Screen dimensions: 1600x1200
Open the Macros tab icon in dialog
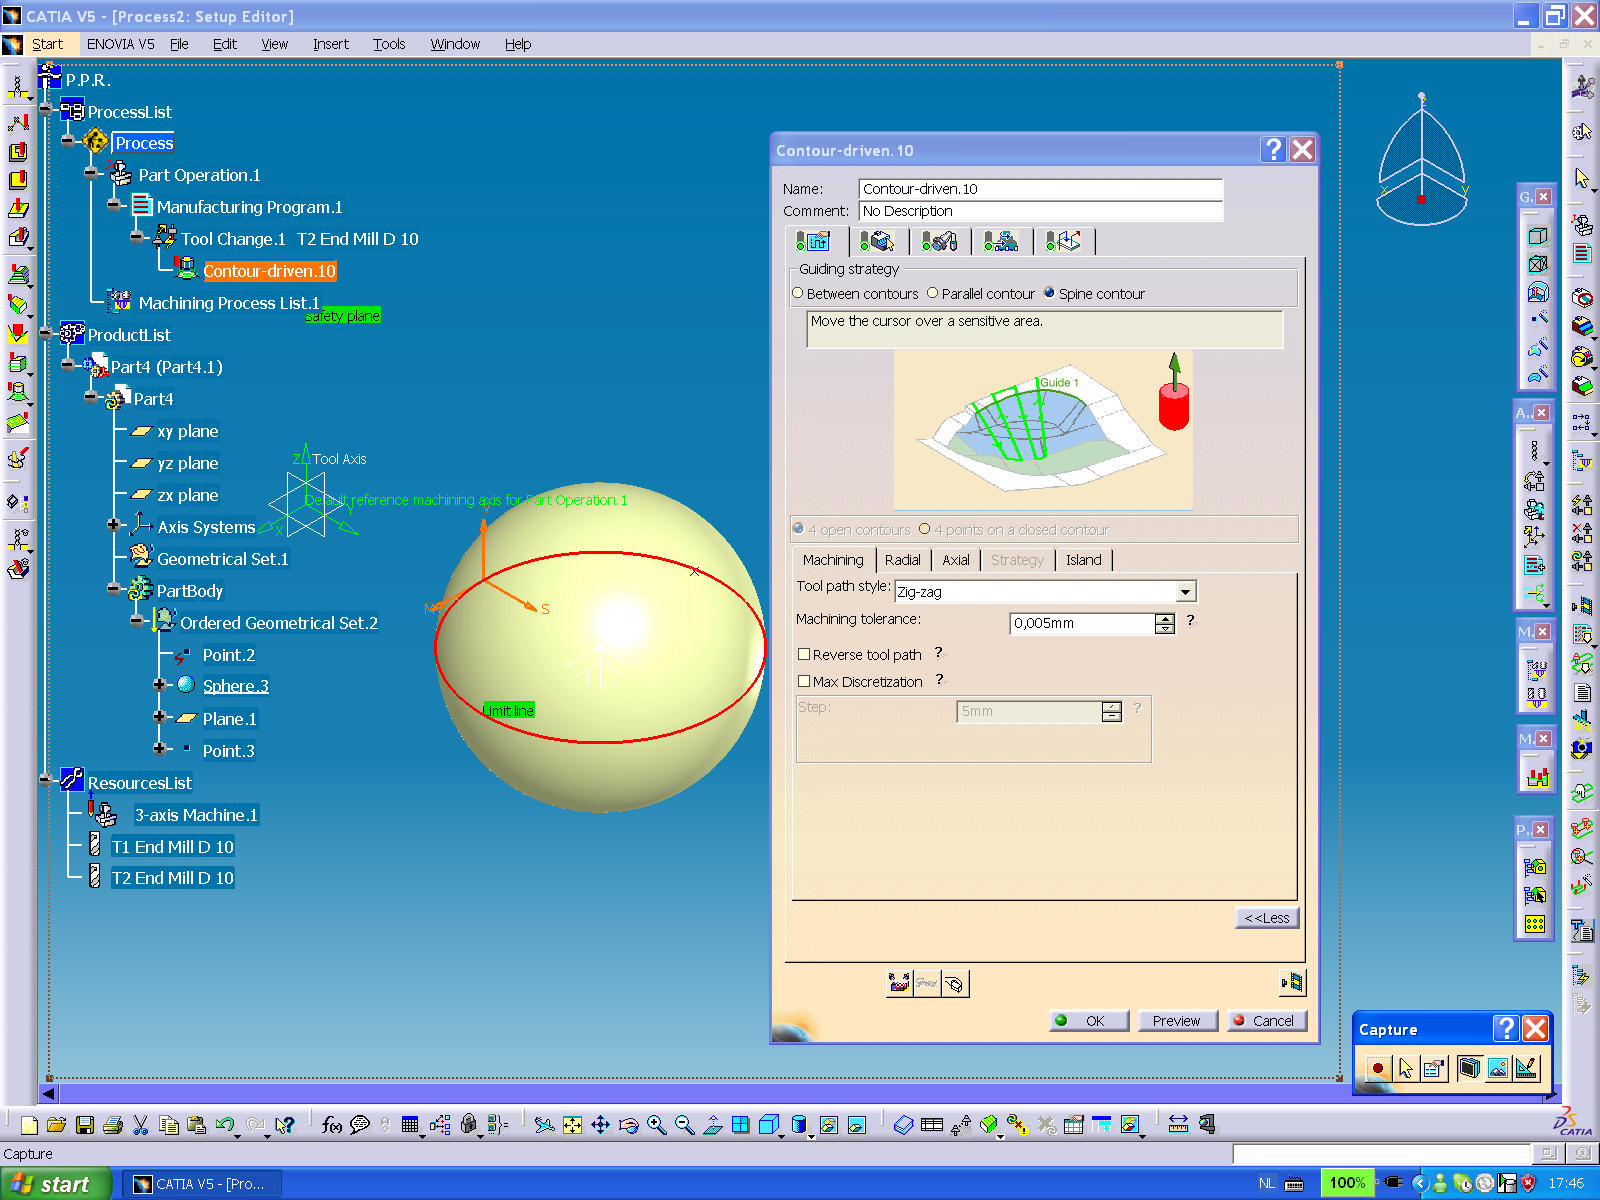(x=1064, y=241)
